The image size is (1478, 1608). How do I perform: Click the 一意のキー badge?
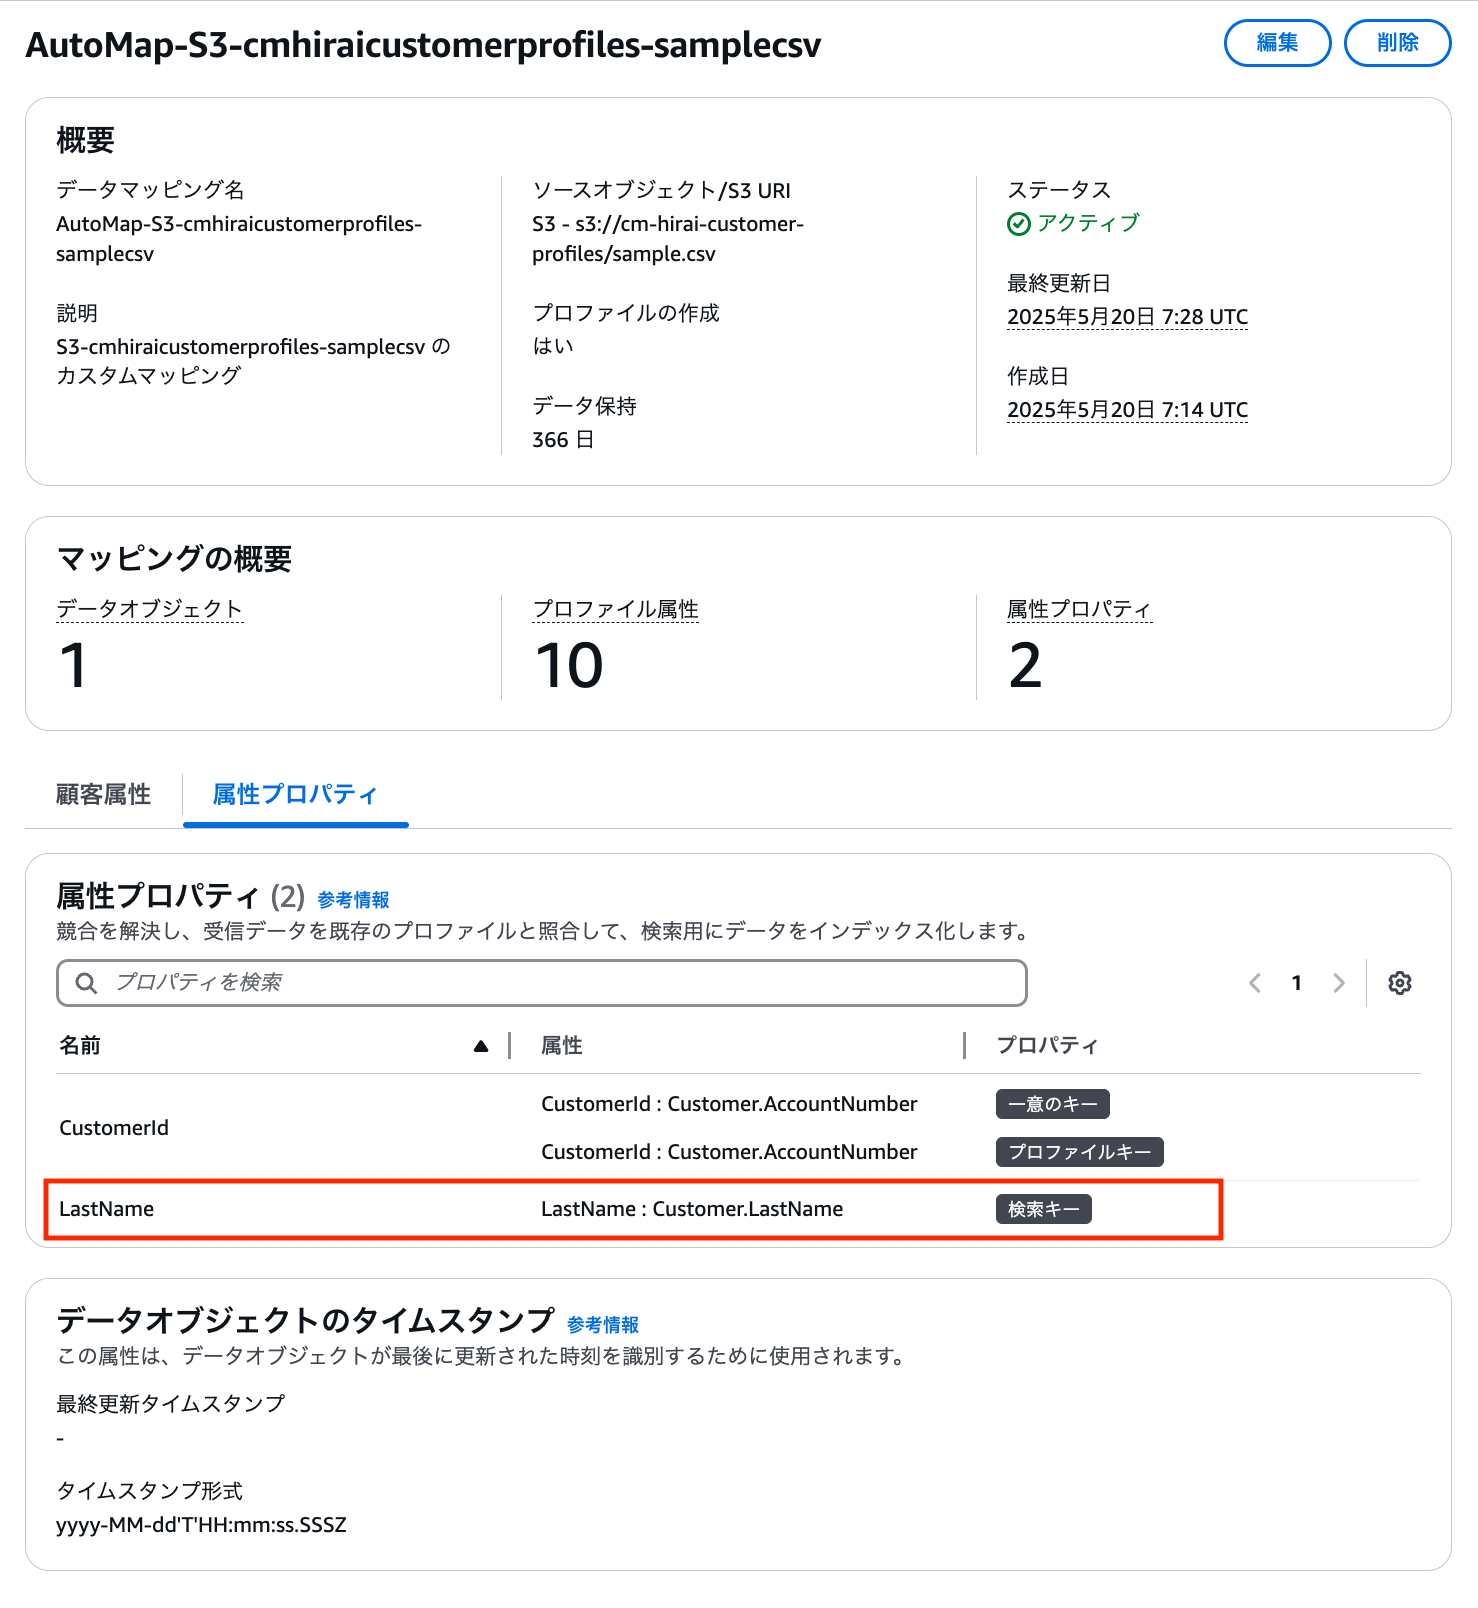[1053, 1104]
